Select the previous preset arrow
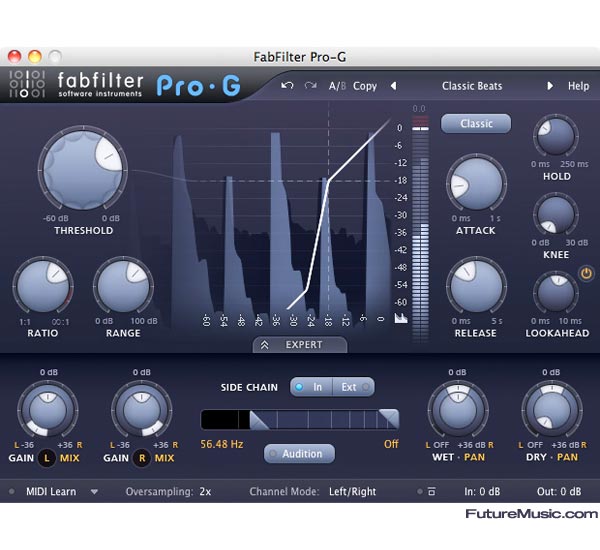Image resolution: width=600 pixels, height=550 pixels. click(393, 86)
